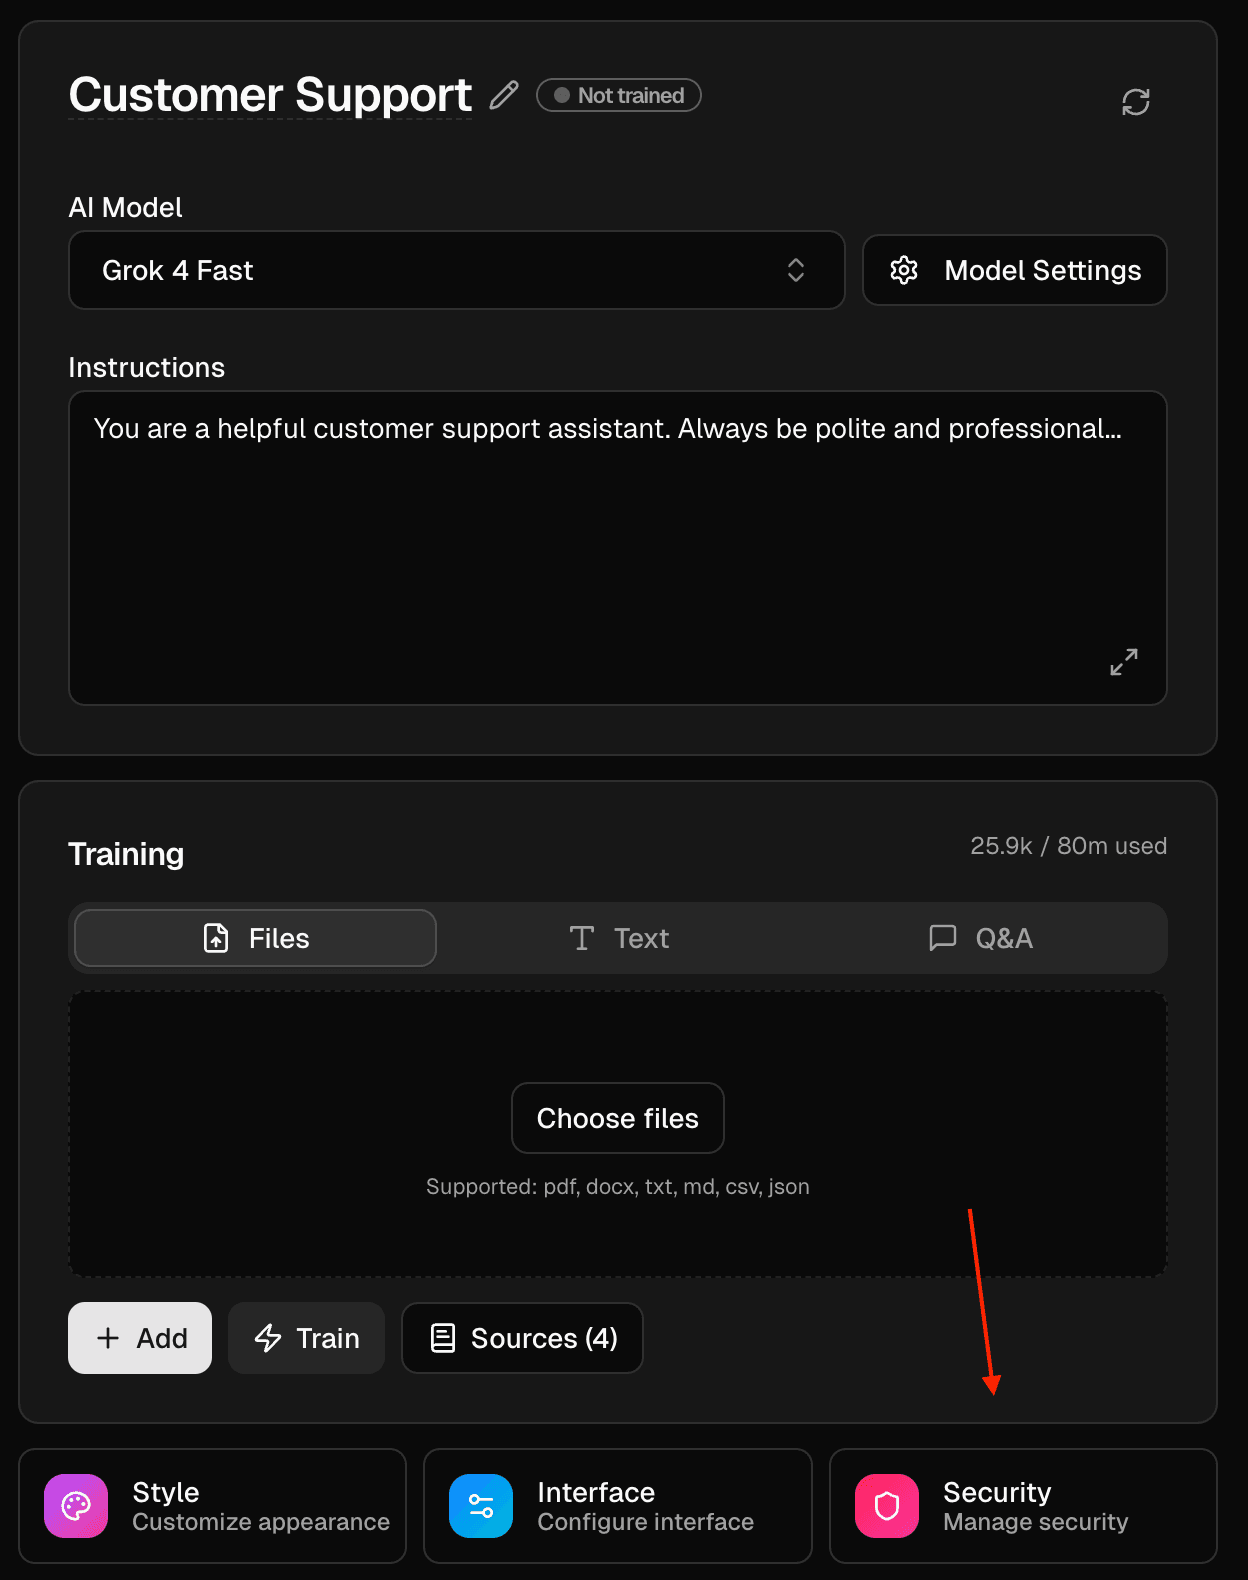This screenshot has width=1248, height=1580.
Task: Switch to the Text training tab
Action: click(x=618, y=938)
